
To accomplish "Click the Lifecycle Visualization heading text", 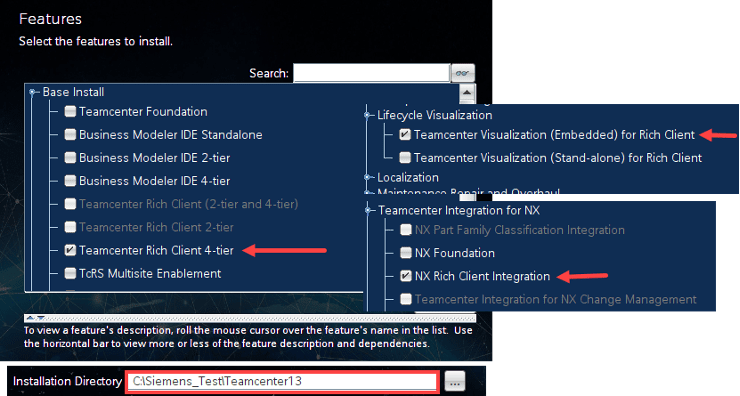I will tap(435, 115).
